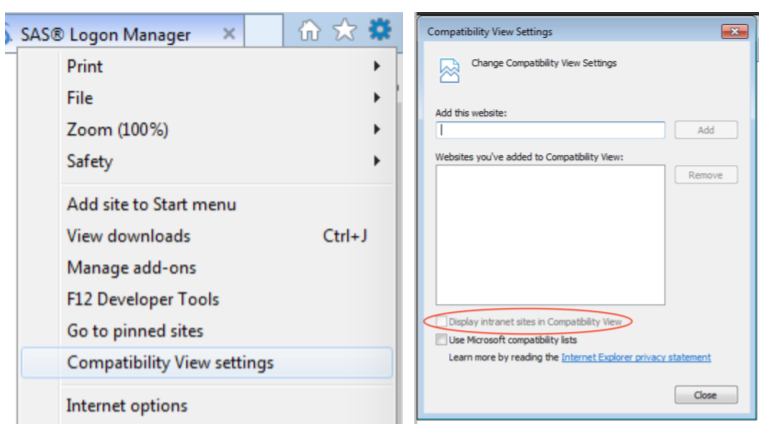
Task: Close the Compatibility View Settings window
Action: pos(734,32)
